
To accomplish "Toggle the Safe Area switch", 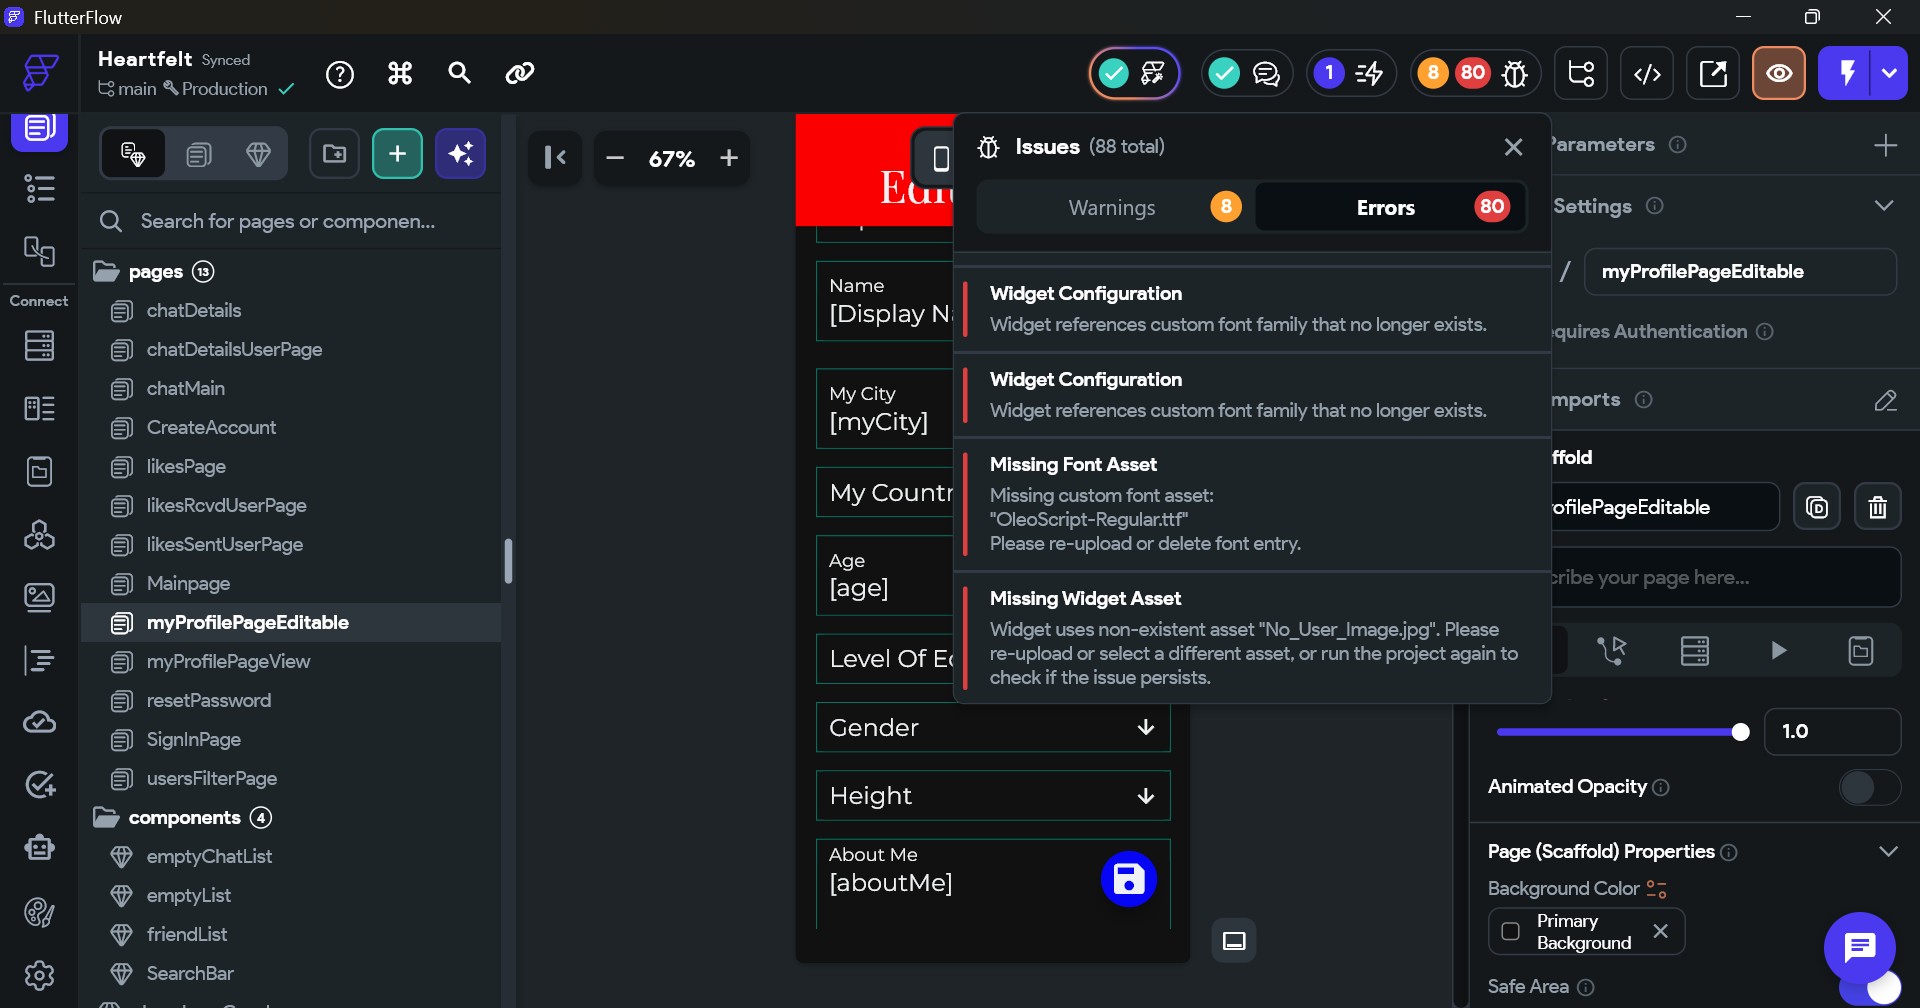I will pyautogui.click(x=1868, y=987).
